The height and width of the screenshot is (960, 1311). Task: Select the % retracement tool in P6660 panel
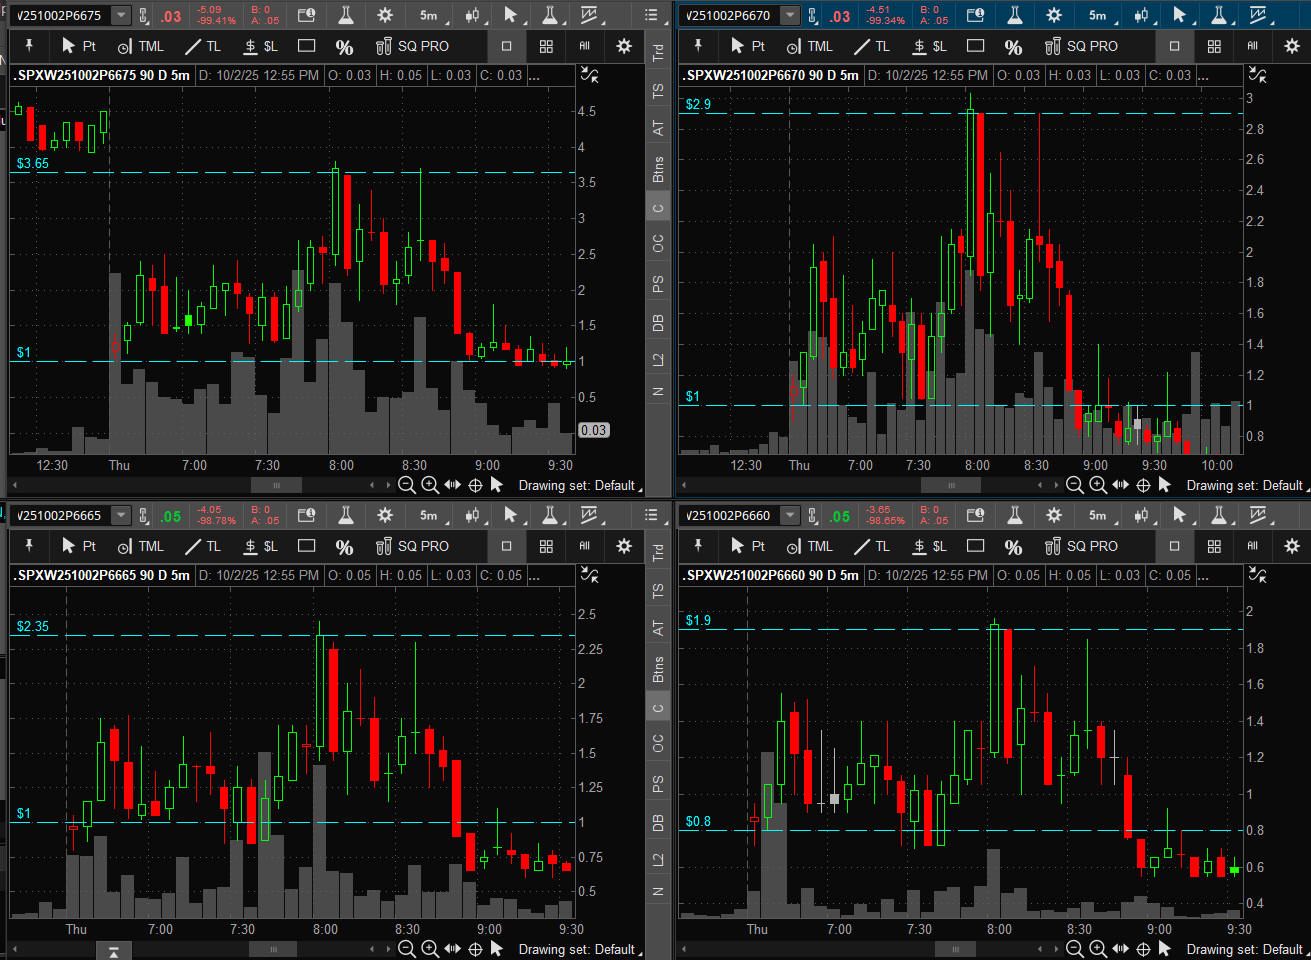click(x=1013, y=546)
